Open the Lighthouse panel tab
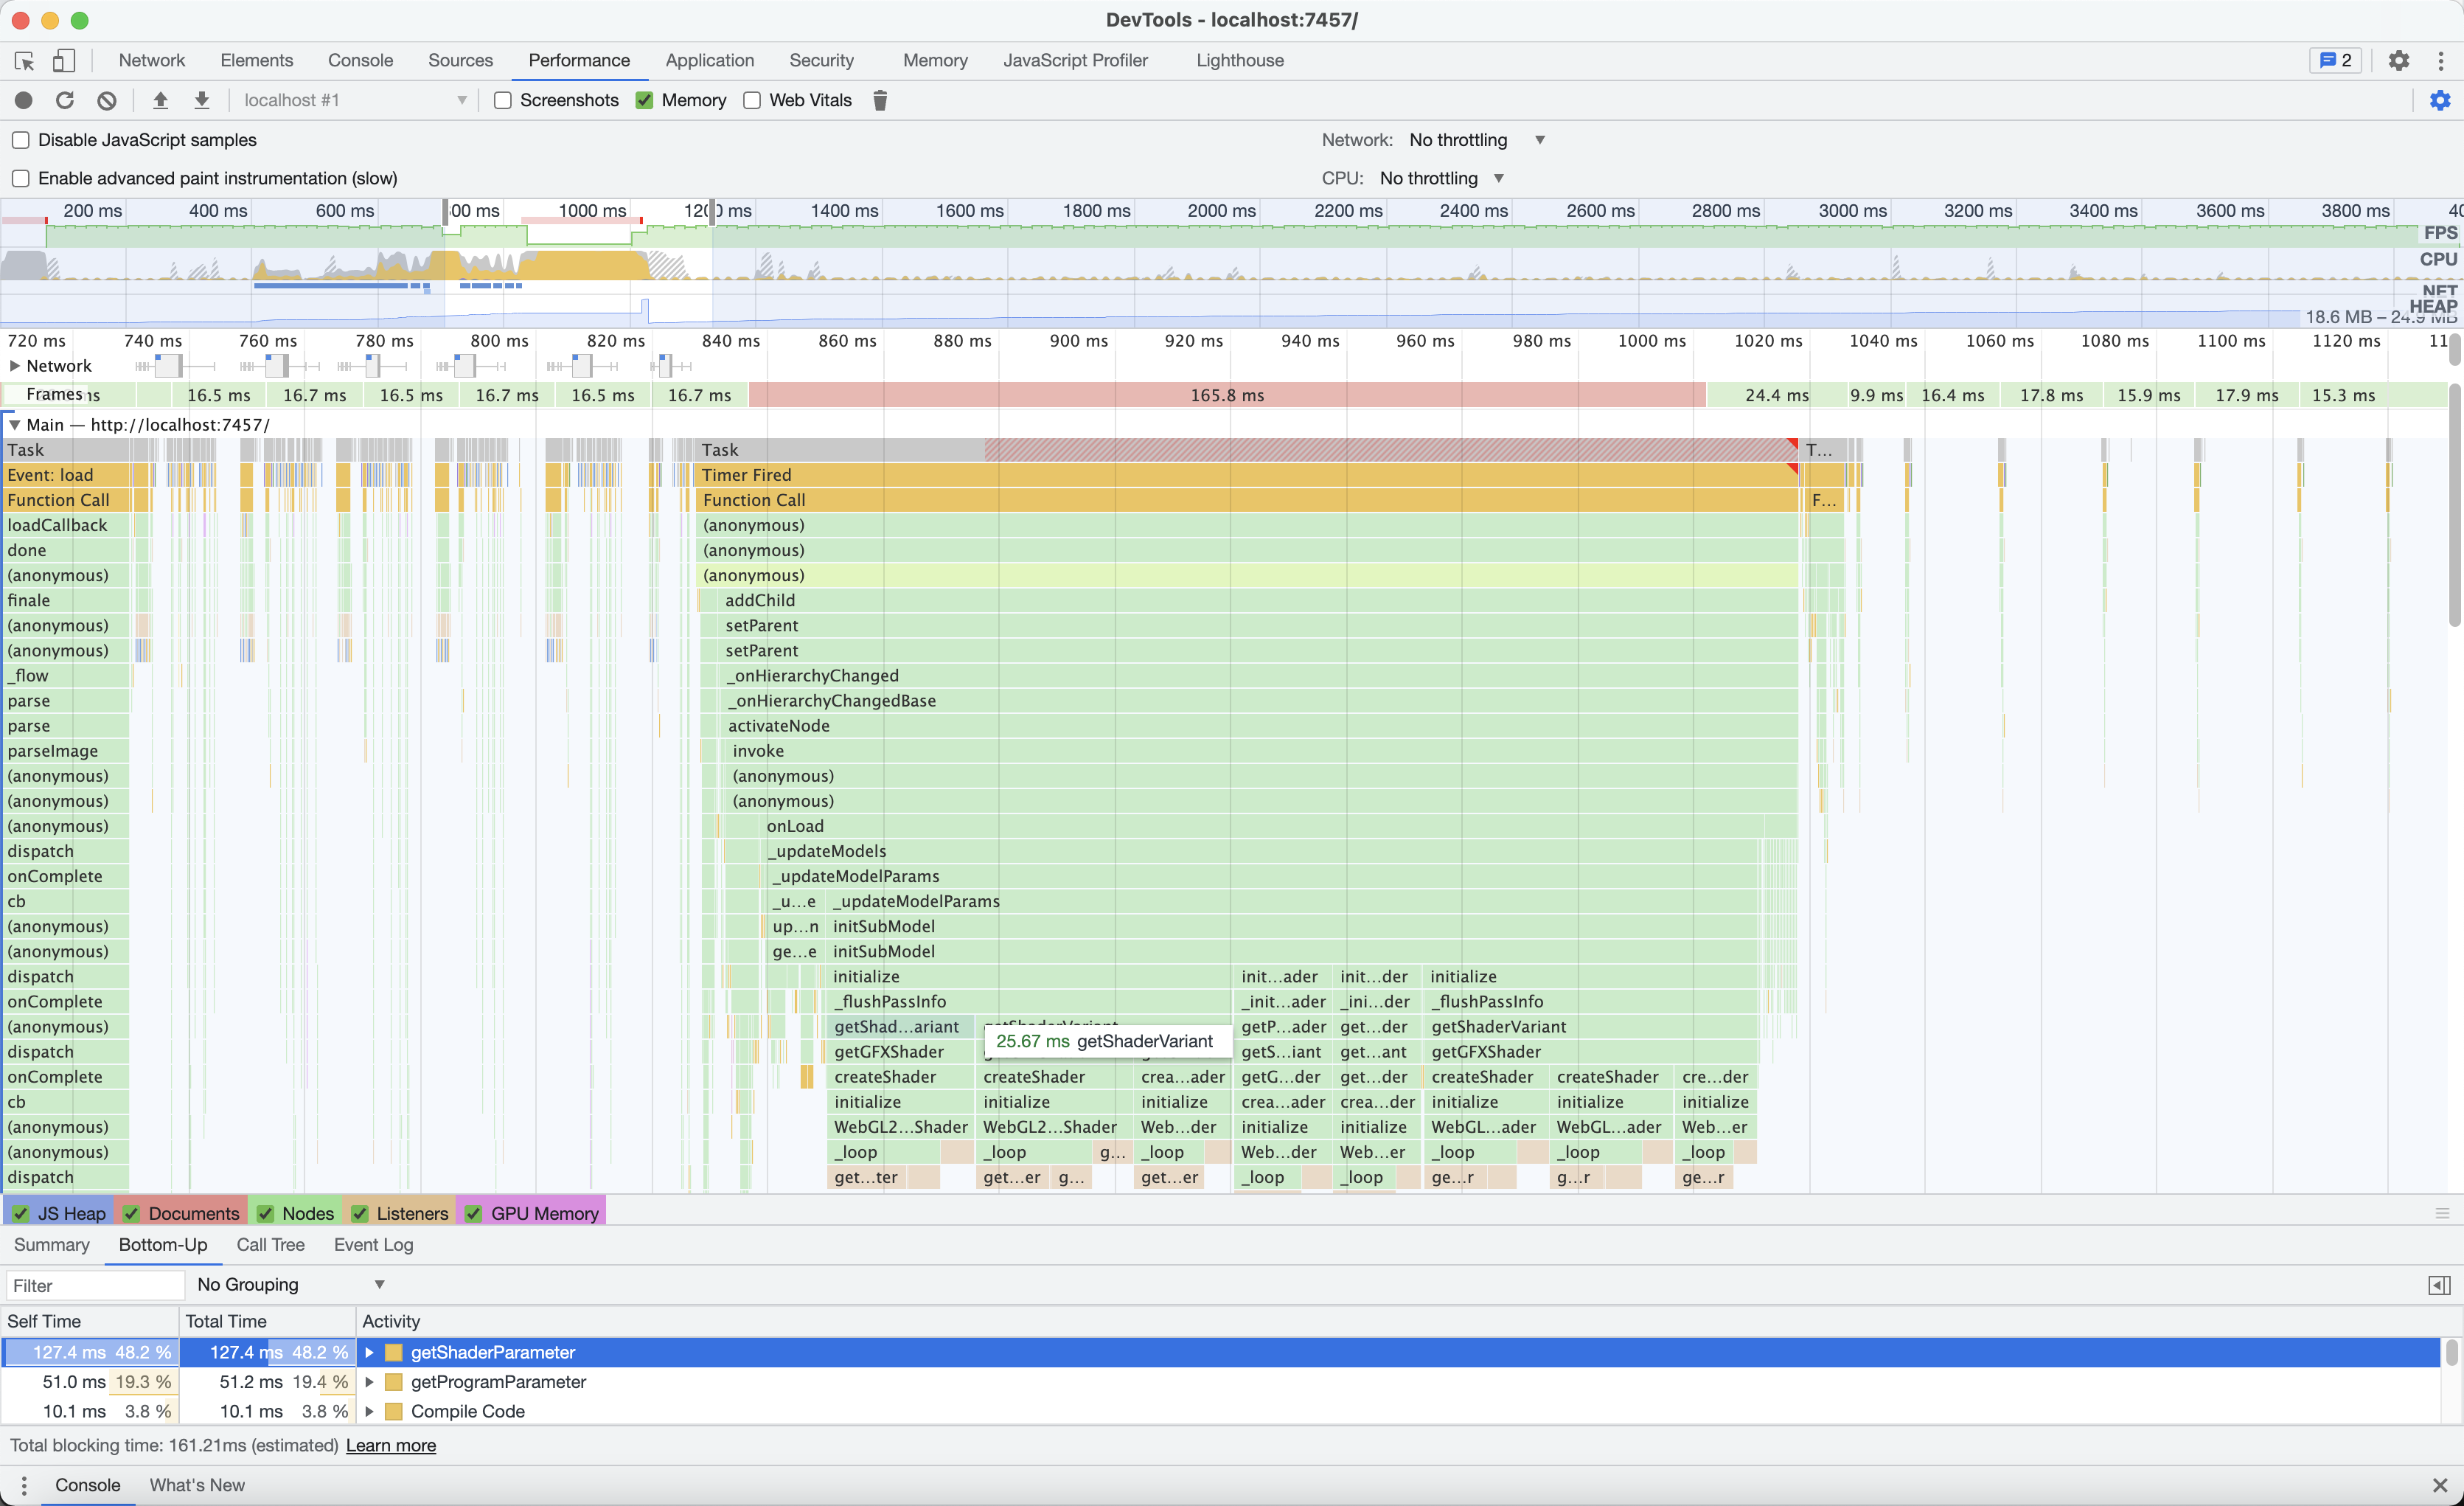Image resolution: width=2464 pixels, height=1506 pixels. (x=1239, y=60)
